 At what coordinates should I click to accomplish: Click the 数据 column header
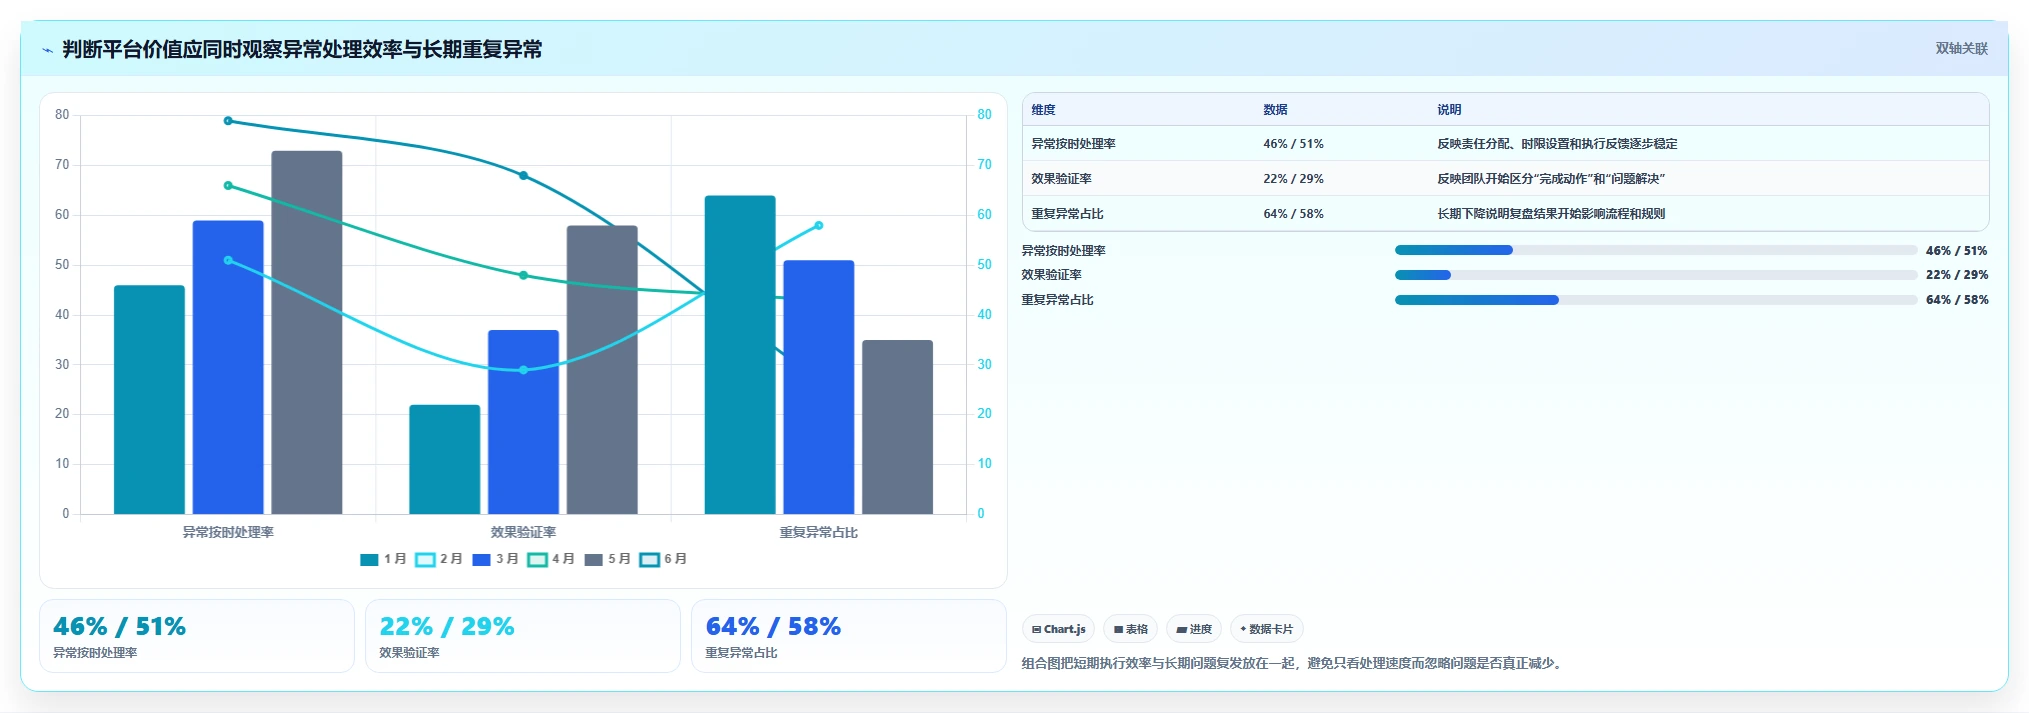pyautogui.click(x=1275, y=110)
